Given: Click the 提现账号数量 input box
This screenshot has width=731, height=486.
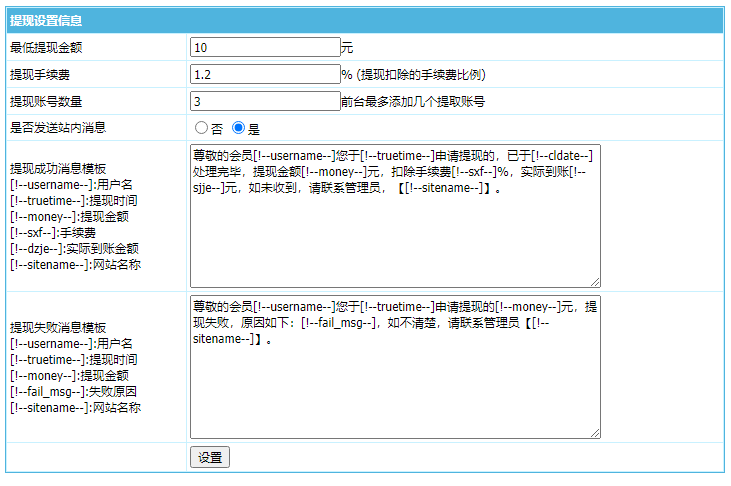Looking at the screenshot, I should coord(265,101).
